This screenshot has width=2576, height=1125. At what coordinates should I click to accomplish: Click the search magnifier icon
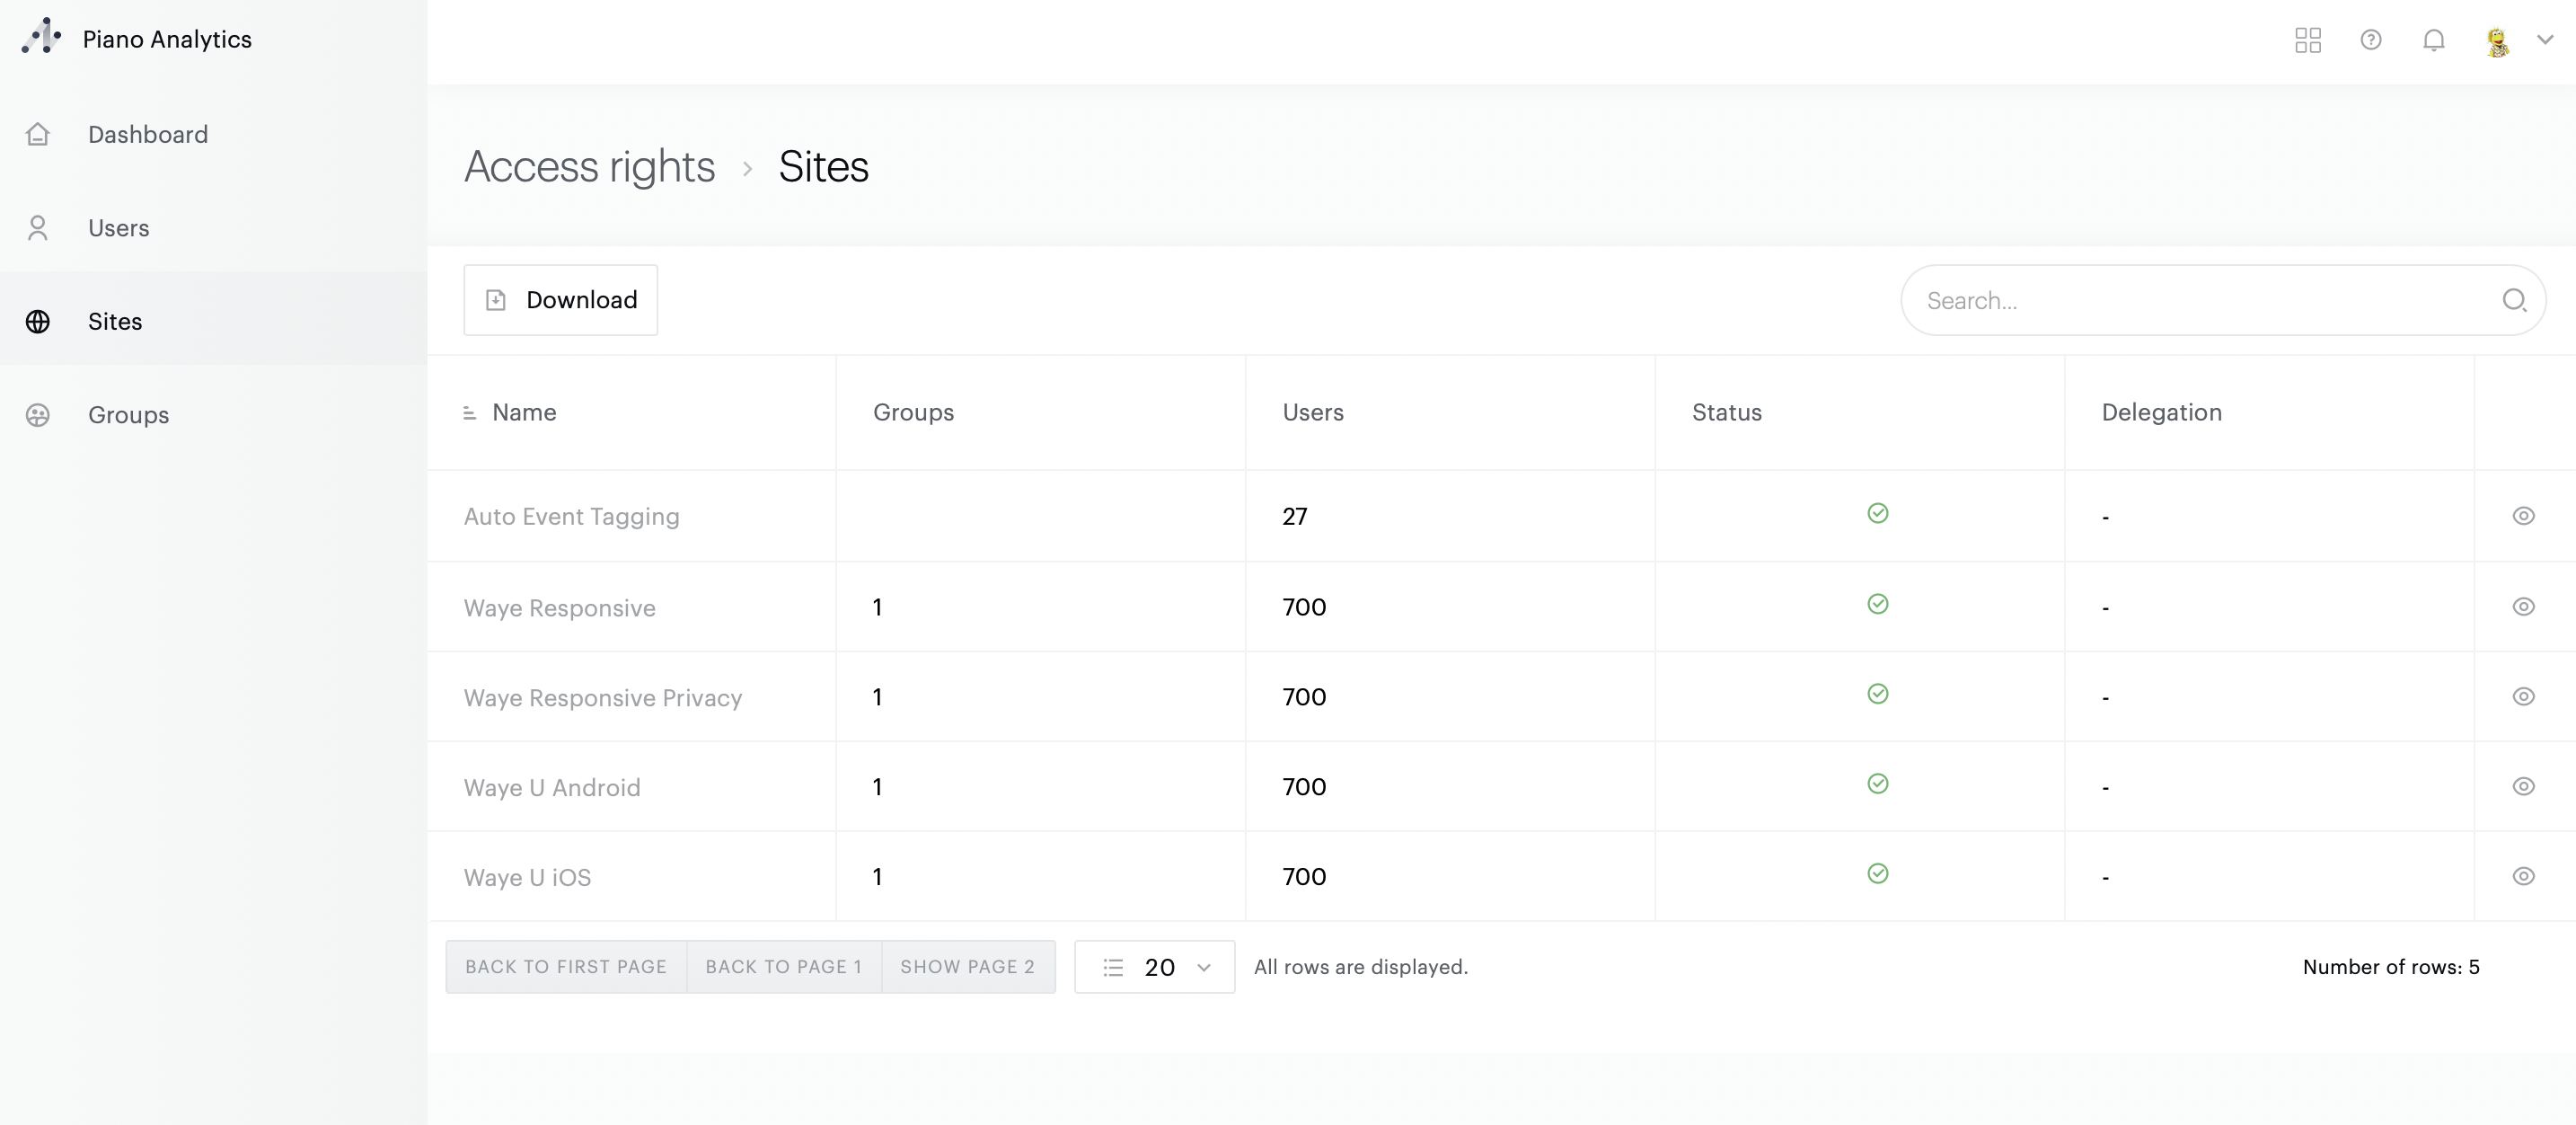[2514, 300]
